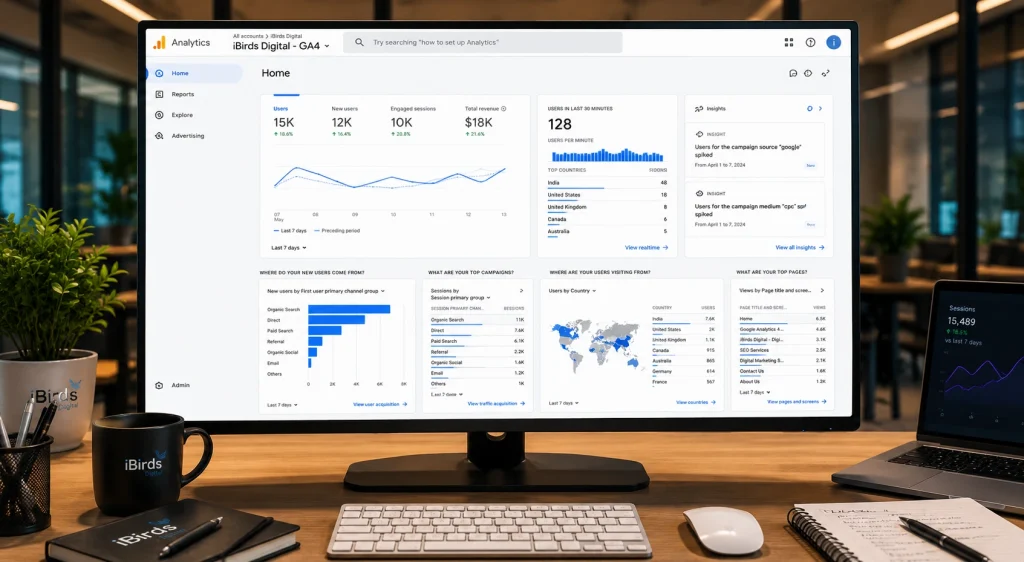Open Reports in the left navigation

pos(183,94)
